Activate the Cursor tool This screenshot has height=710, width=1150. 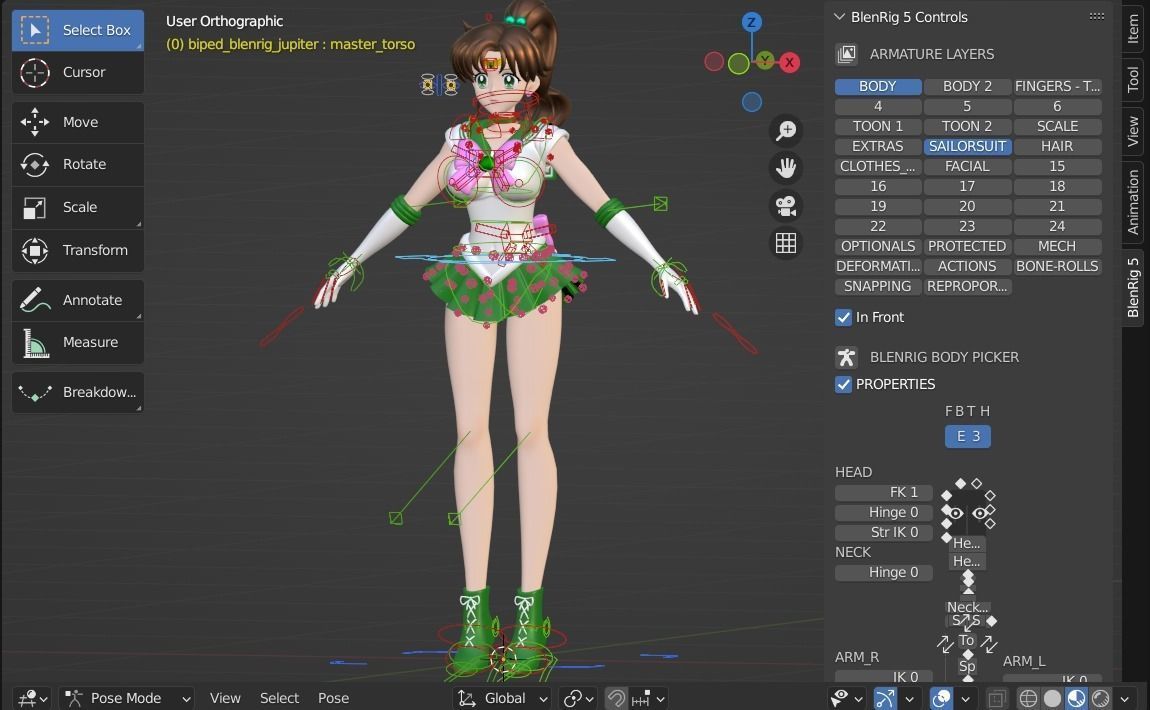(x=78, y=73)
